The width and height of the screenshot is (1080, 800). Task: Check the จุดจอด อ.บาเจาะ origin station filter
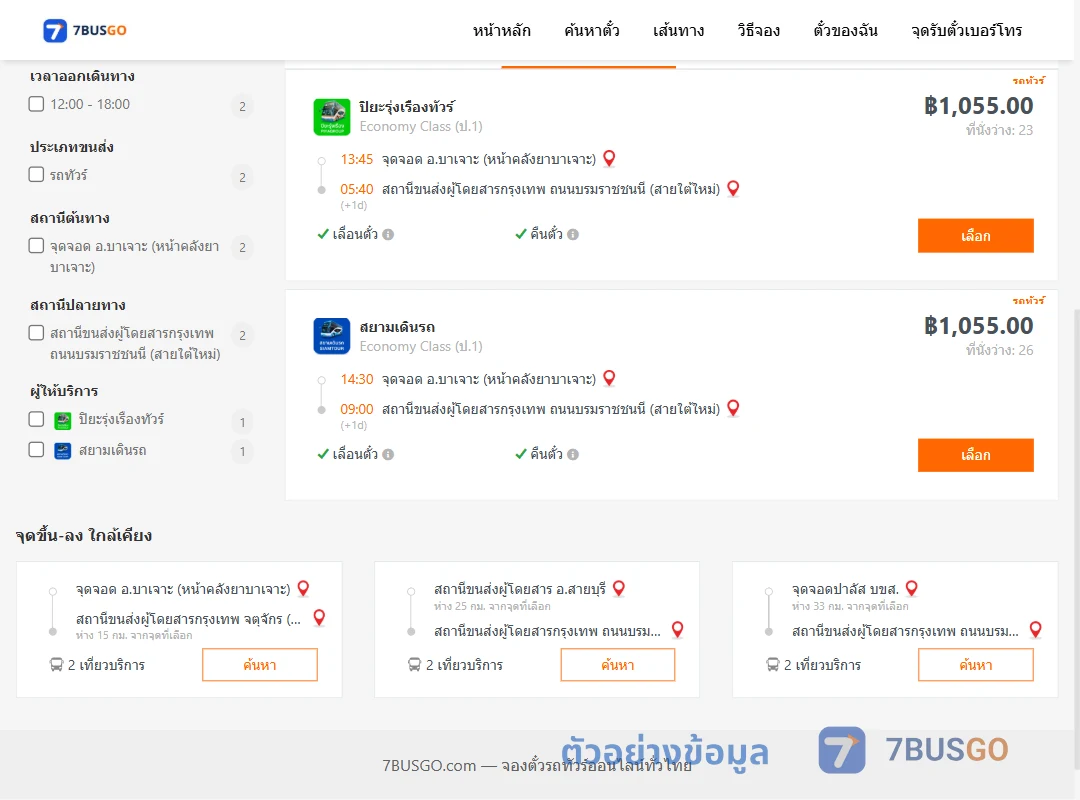37,245
